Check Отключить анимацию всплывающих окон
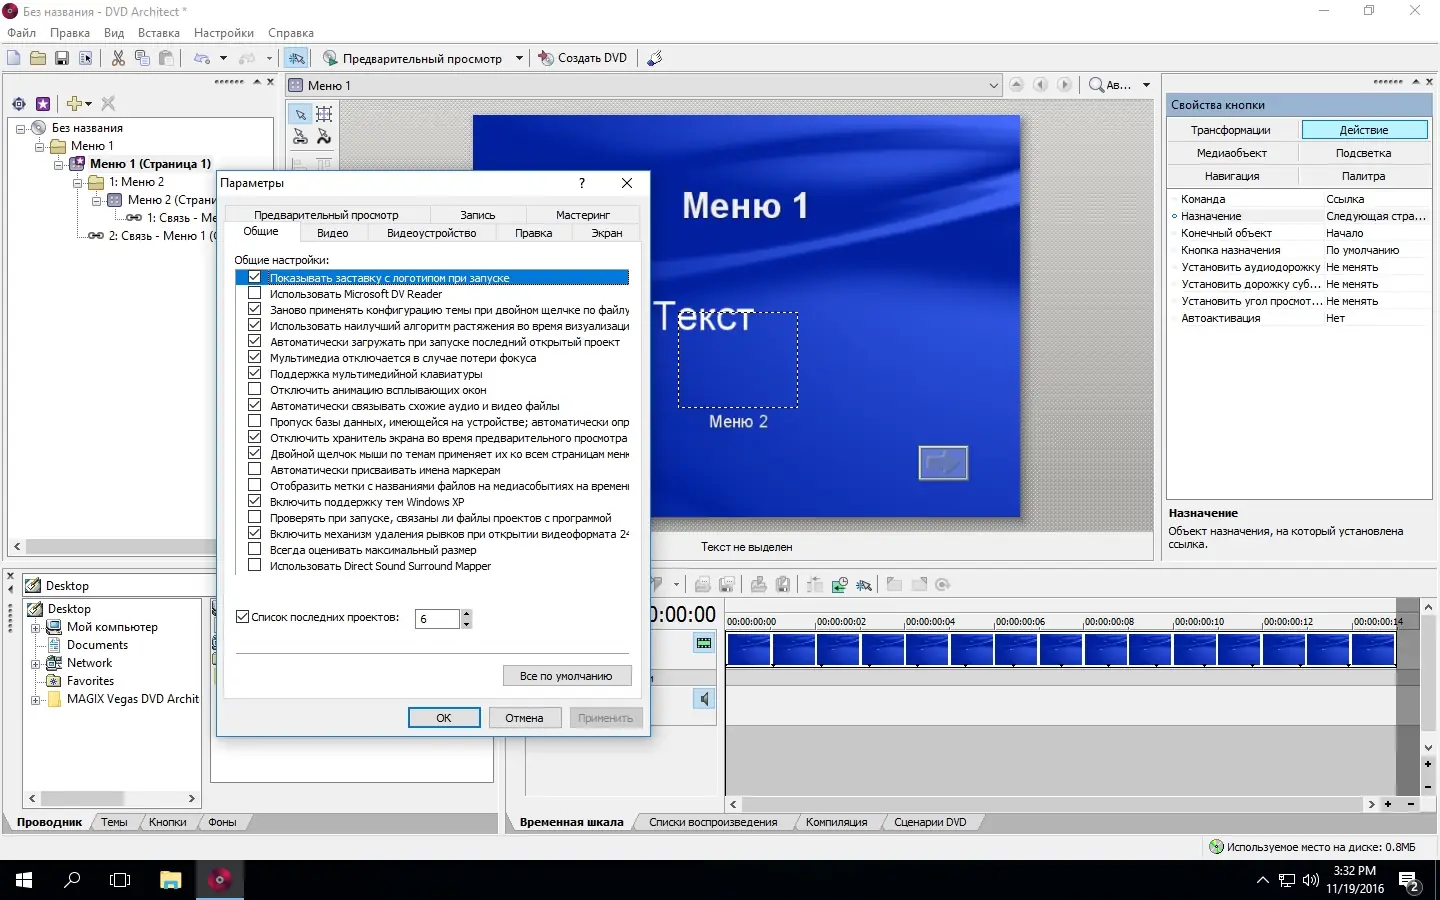Screen dimensions: 1440x900 click(x=254, y=390)
